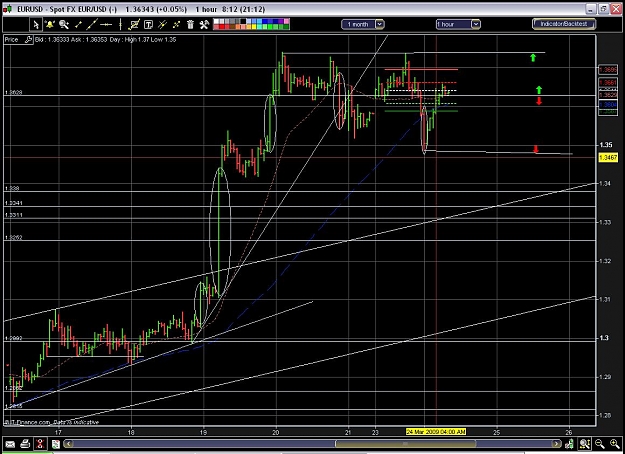Click the email envelope icon
The image size is (625, 454).
click(x=10, y=444)
